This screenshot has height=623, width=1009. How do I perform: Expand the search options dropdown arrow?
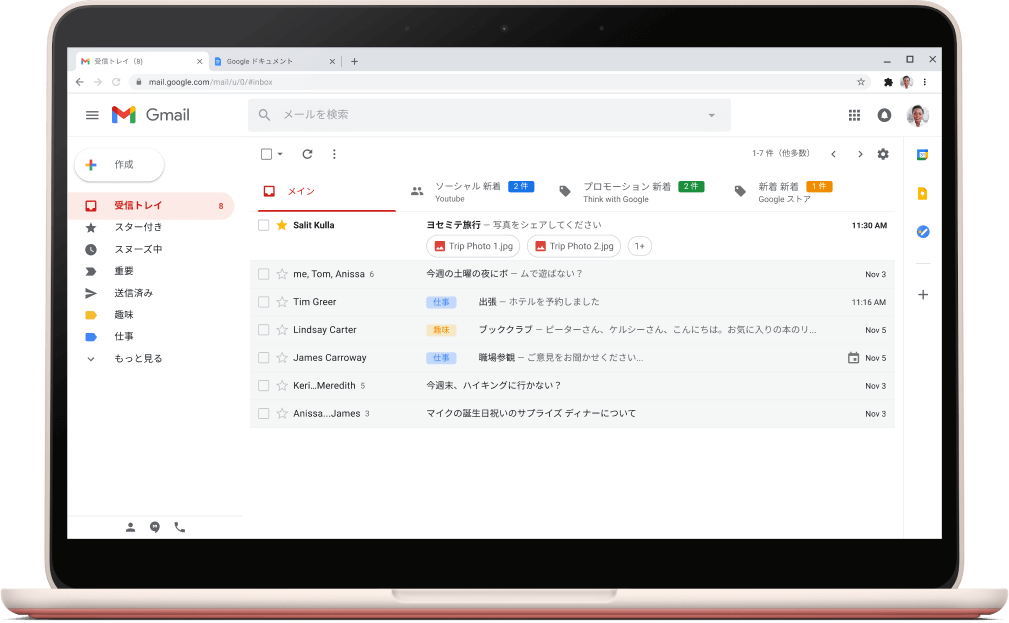pyautogui.click(x=711, y=115)
